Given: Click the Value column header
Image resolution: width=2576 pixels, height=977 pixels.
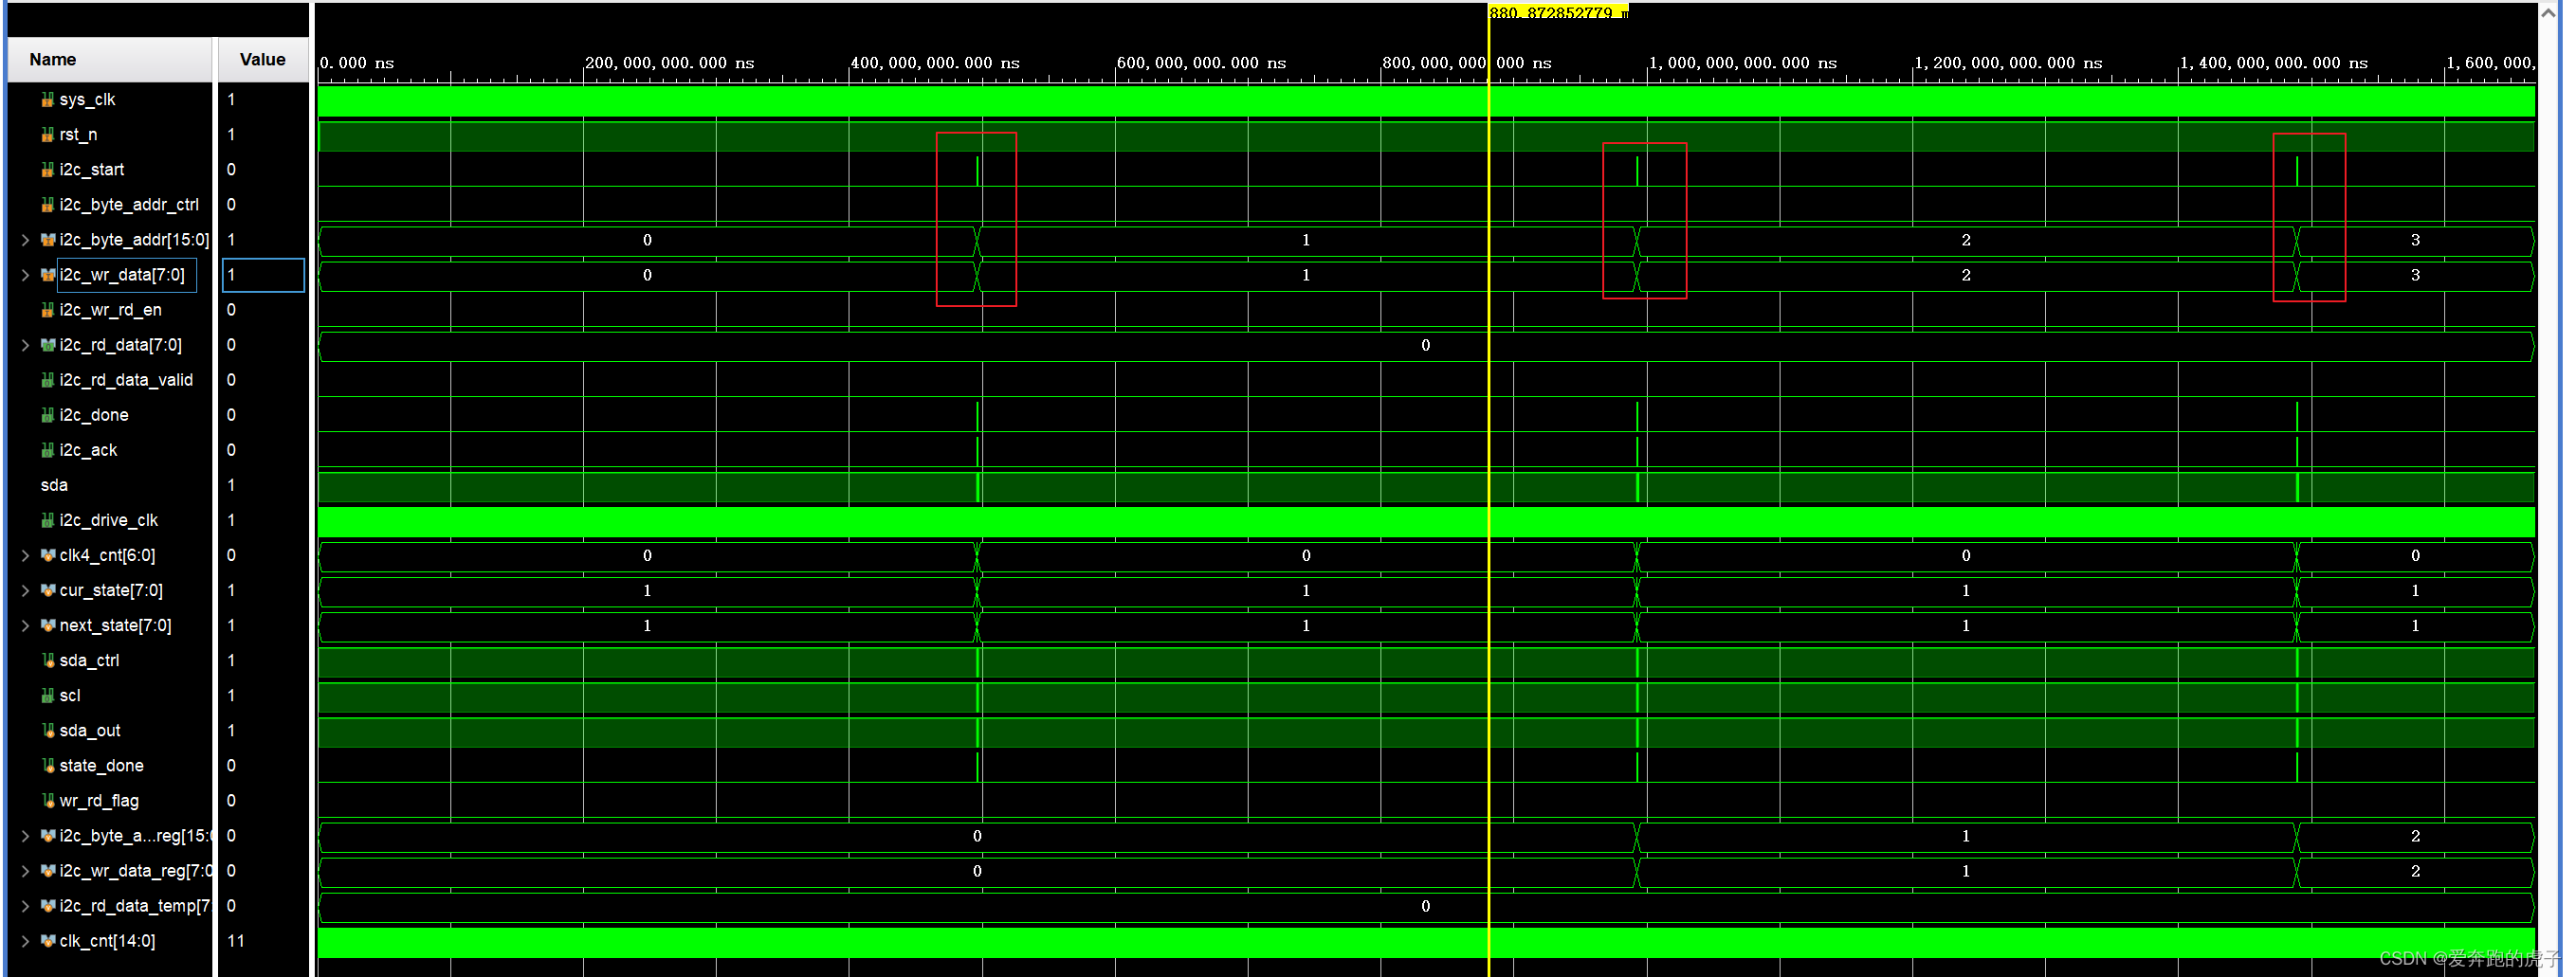Looking at the screenshot, I should pos(263,60).
